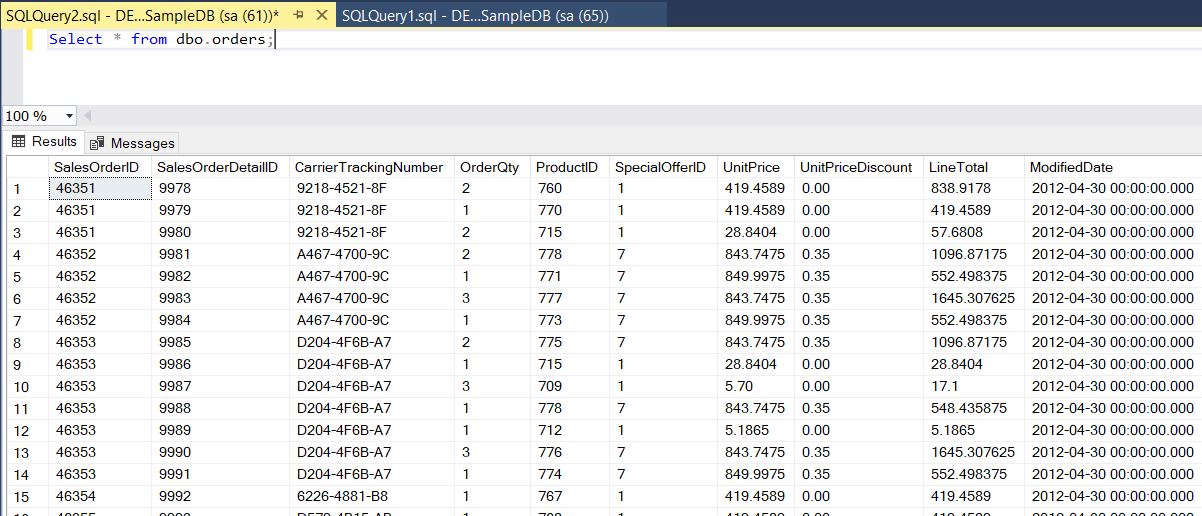Switch to the SQLQuery1.sql tab
The width and height of the screenshot is (1202, 516).
click(474, 16)
